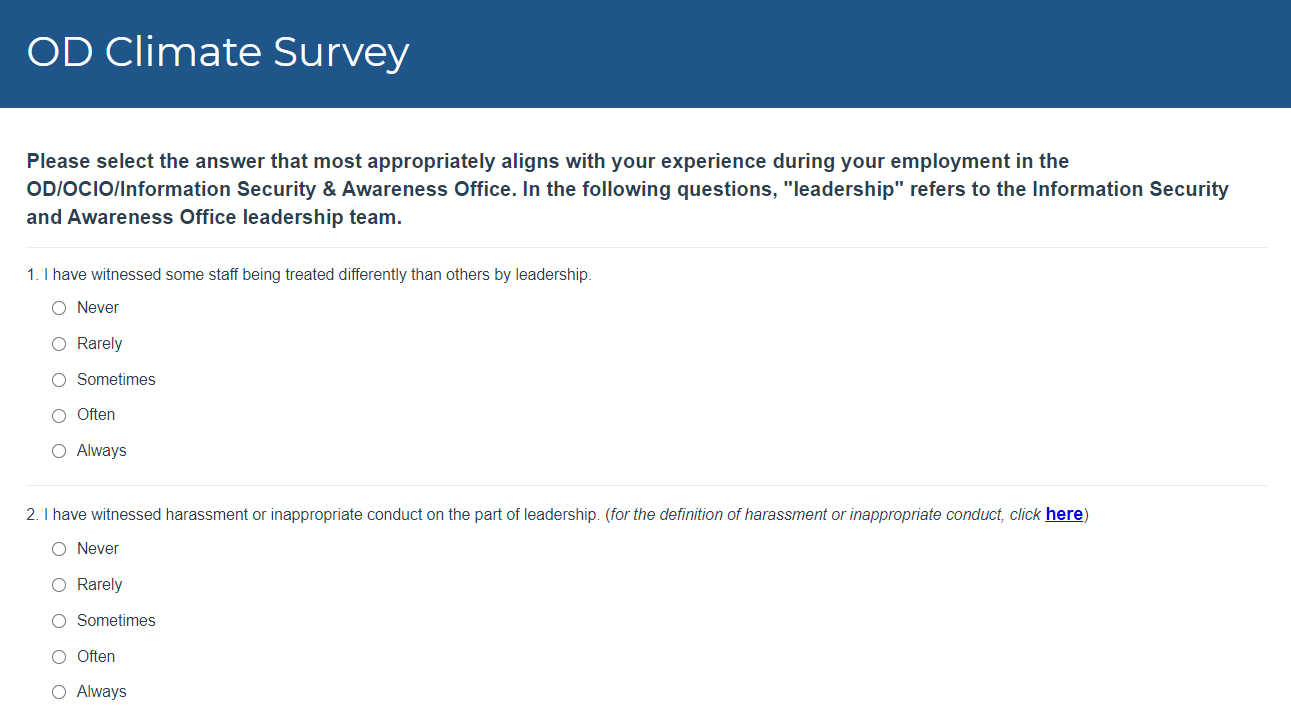The height and width of the screenshot is (726, 1291).
Task: Click the question 1 statement text
Action: [x=309, y=274]
